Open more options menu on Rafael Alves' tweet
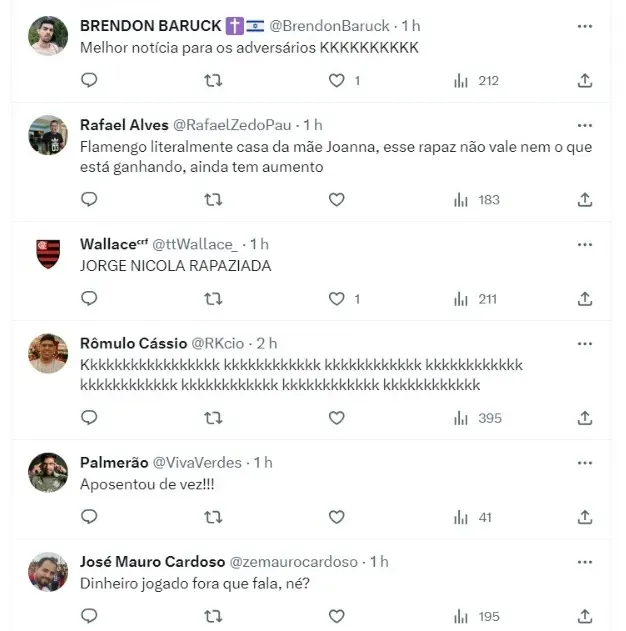This screenshot has height=631, width=626. click(x=585, y=125)
